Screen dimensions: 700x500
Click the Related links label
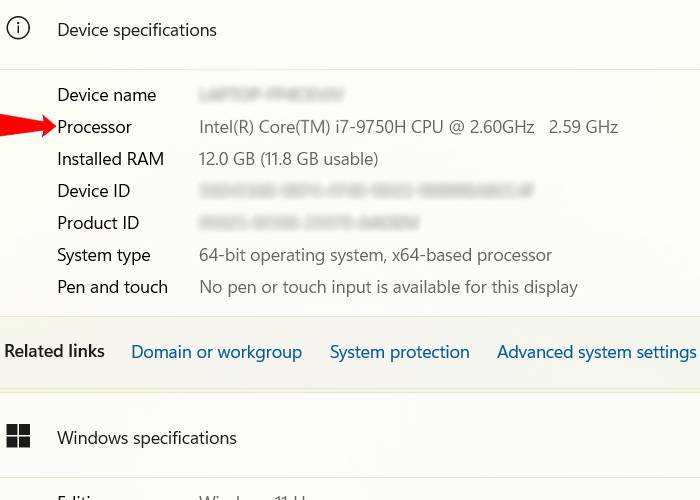(x=55, y=351)
